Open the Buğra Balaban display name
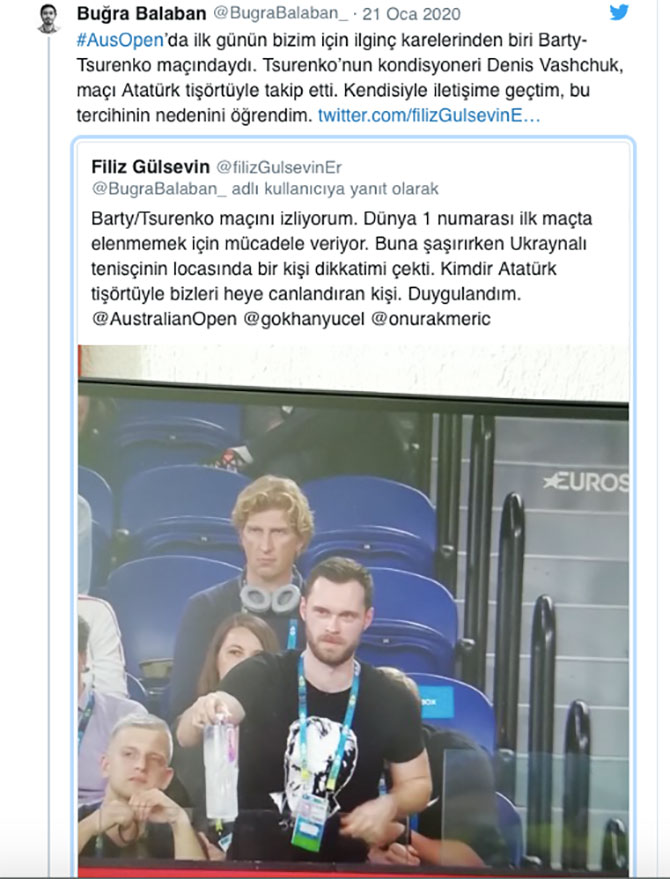Viewport: 670px width, 879px height. 141,13
